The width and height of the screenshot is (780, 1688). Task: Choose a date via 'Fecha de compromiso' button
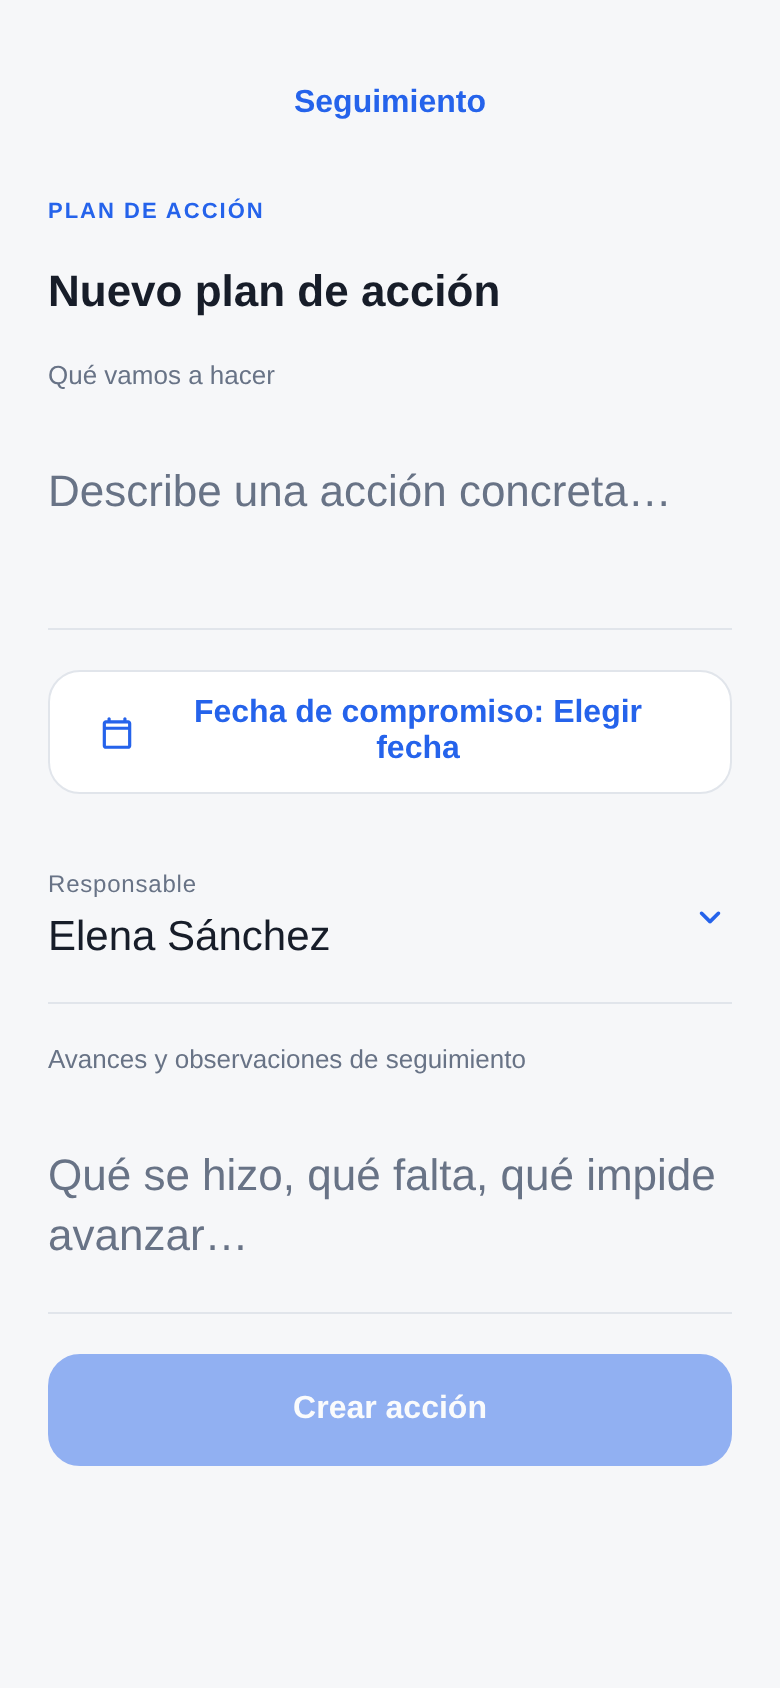390,732
